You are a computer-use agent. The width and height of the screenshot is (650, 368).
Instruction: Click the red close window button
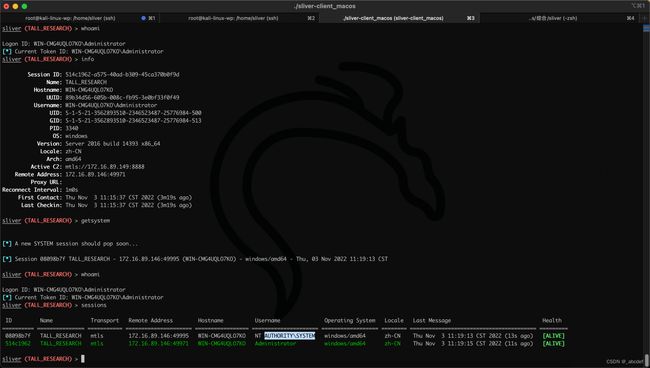point(6,6)
